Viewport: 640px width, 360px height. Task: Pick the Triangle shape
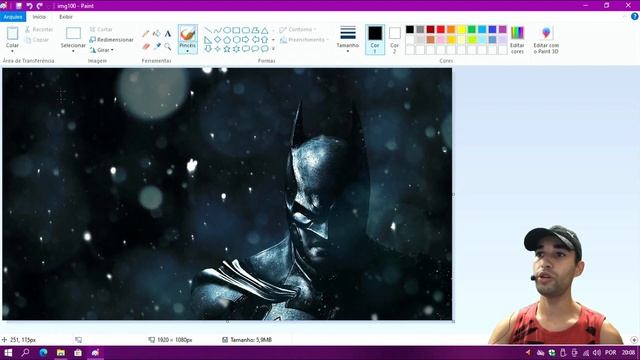[264, 31]
